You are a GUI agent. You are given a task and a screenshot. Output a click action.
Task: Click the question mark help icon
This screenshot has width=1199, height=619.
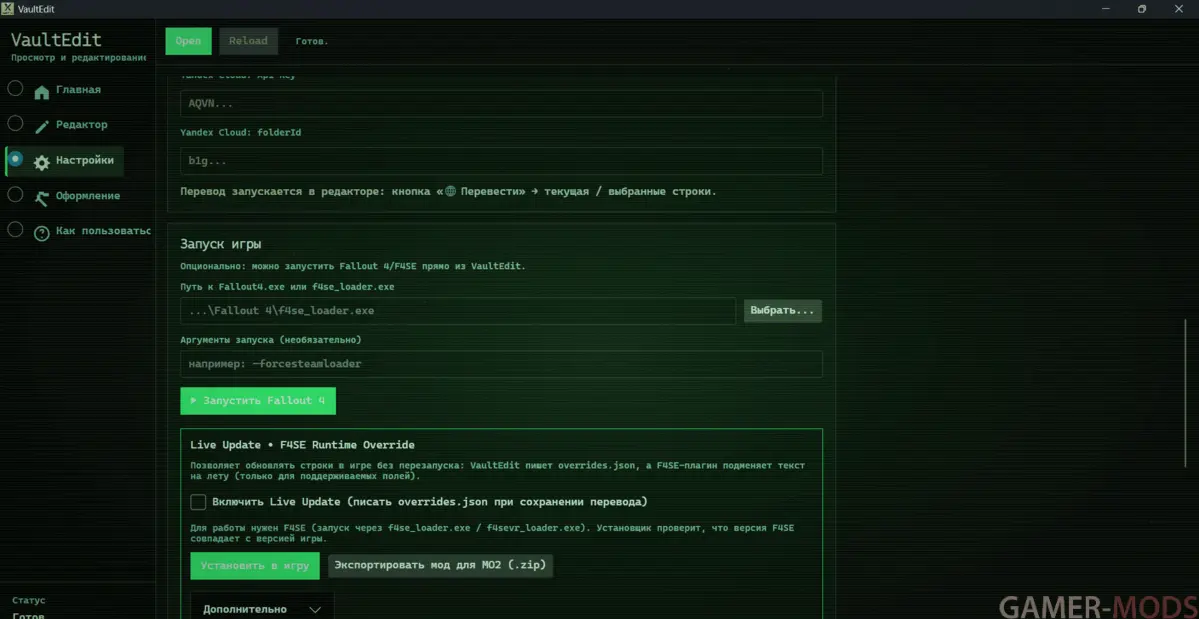pos(41,233)
